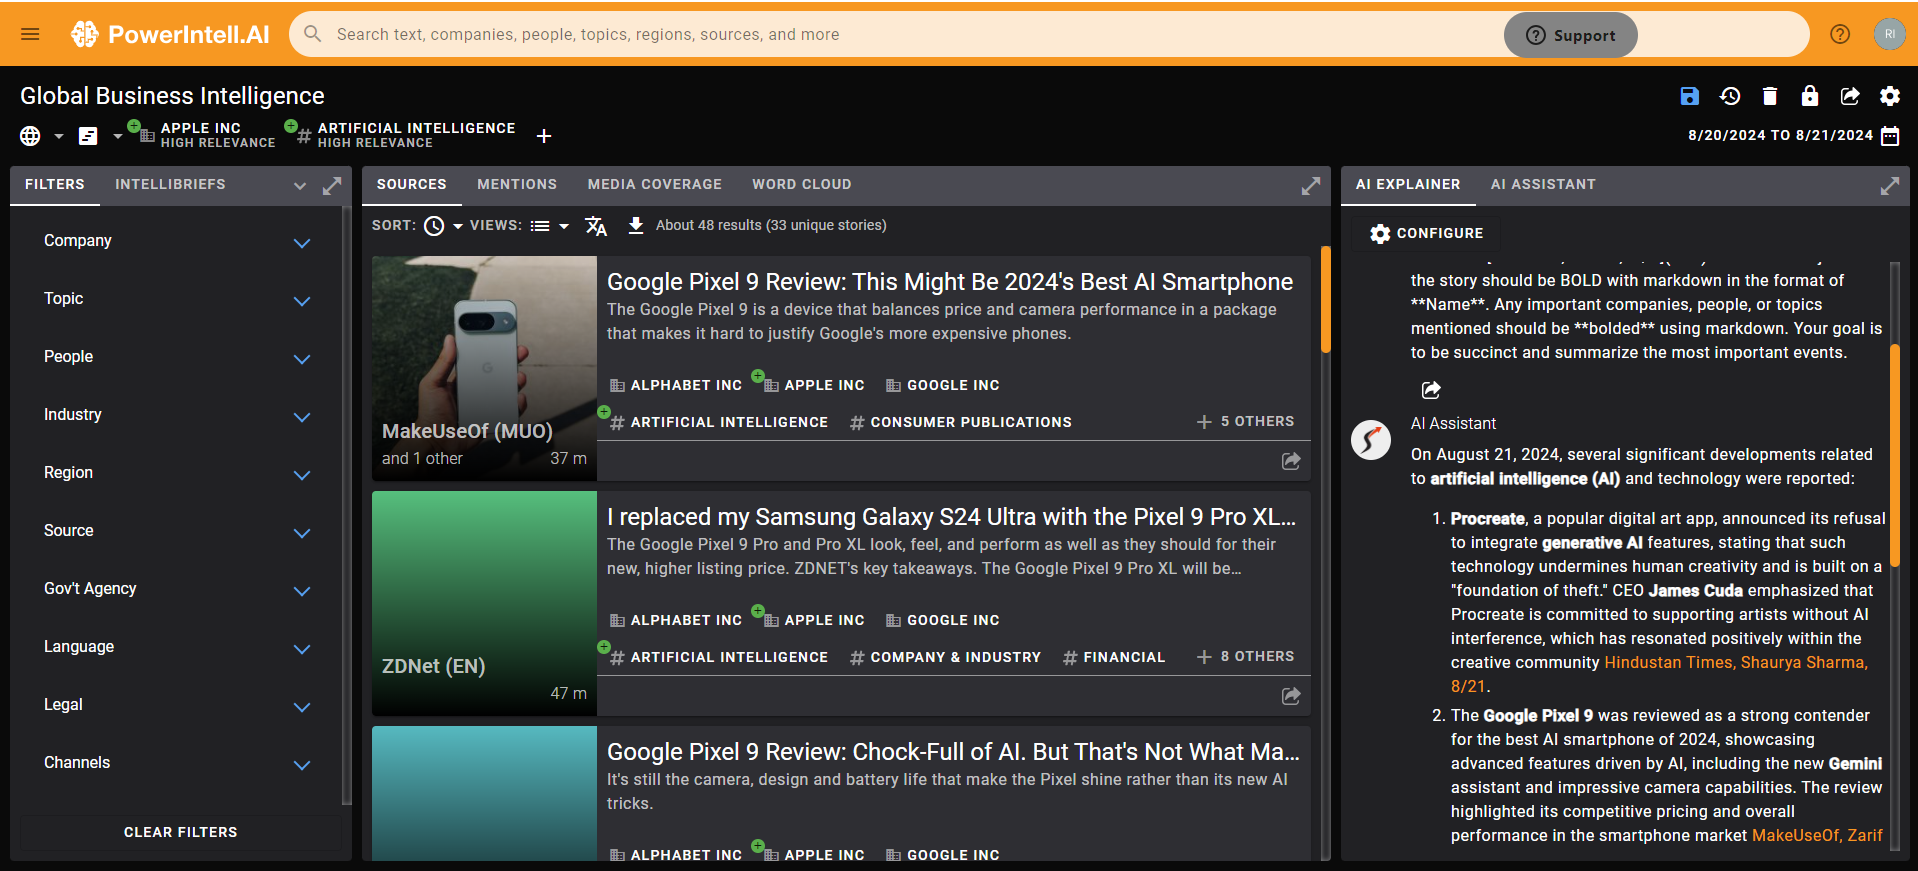Open MakeUseOf source citation link
This screenshot has width=1918, height=871.
[x=1817, y=836]
